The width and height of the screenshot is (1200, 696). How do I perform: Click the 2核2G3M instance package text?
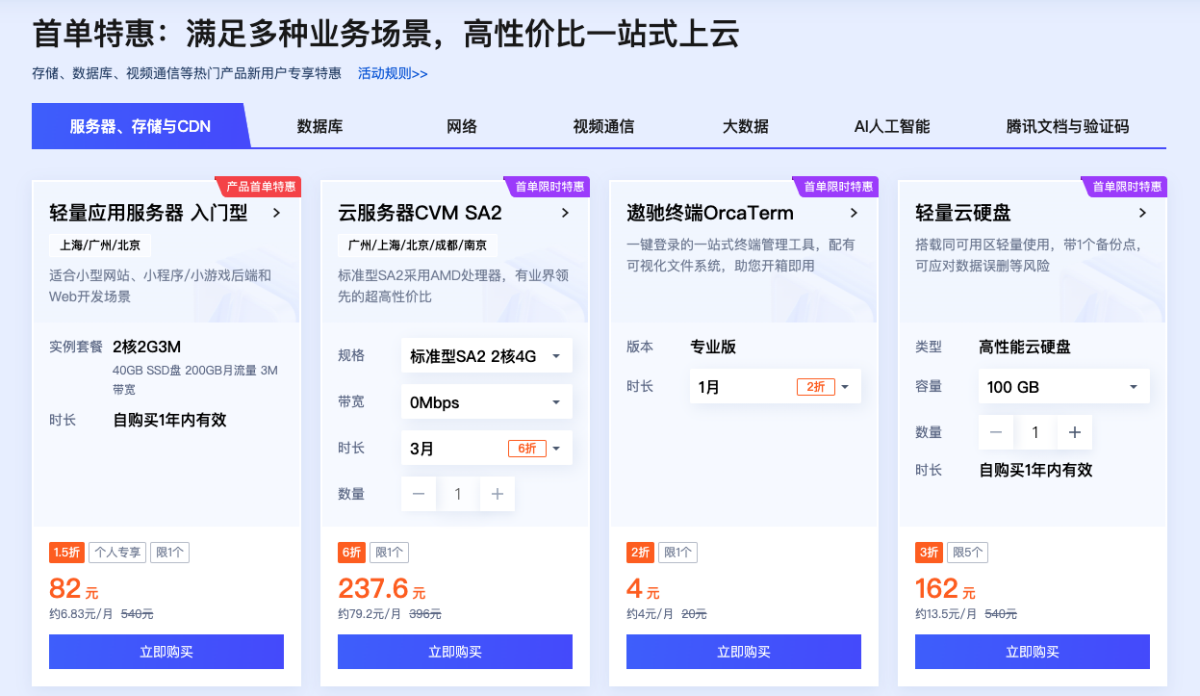point(146,347)
